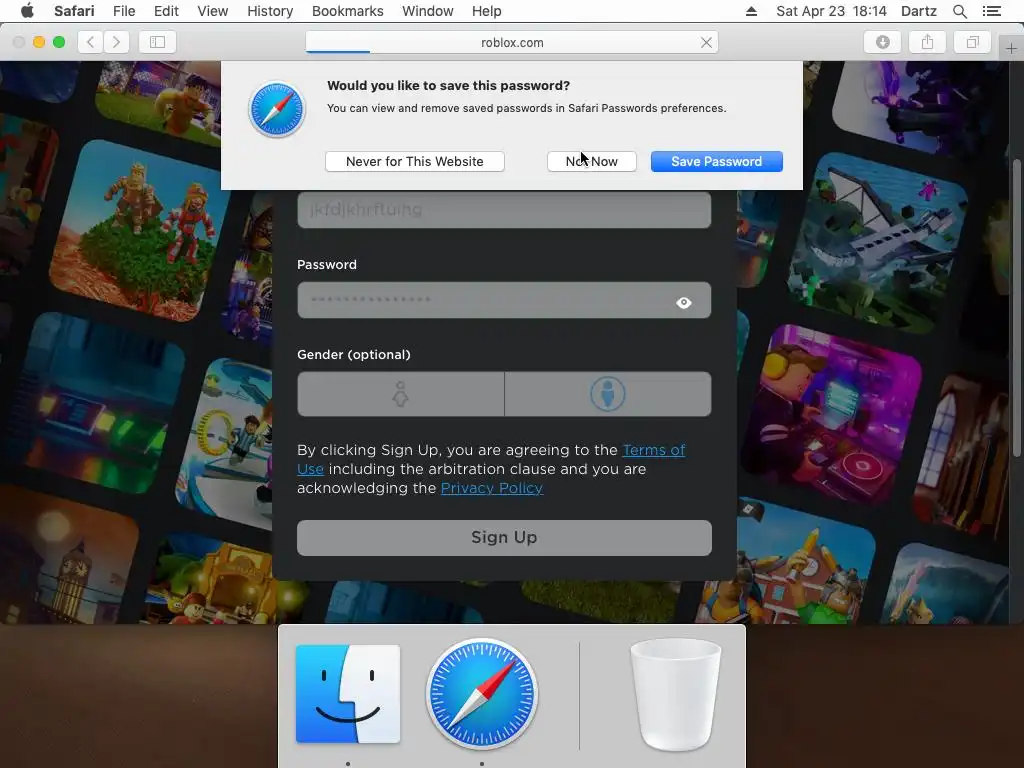This screenshot has width=1024, height=768.
Task: Choose Never for This Website
Action: point(415,161)
